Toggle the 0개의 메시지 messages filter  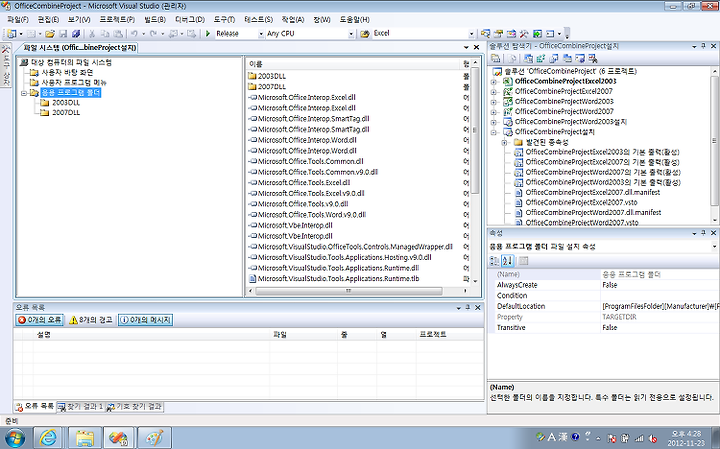coord(145,320)
